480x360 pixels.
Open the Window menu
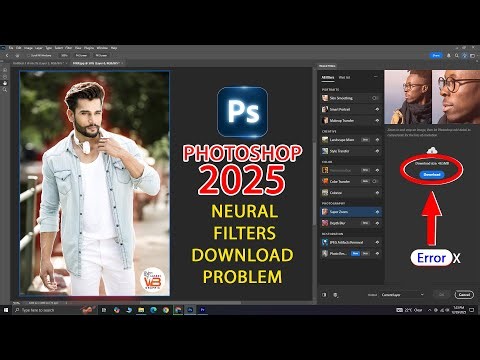(102, 48)
